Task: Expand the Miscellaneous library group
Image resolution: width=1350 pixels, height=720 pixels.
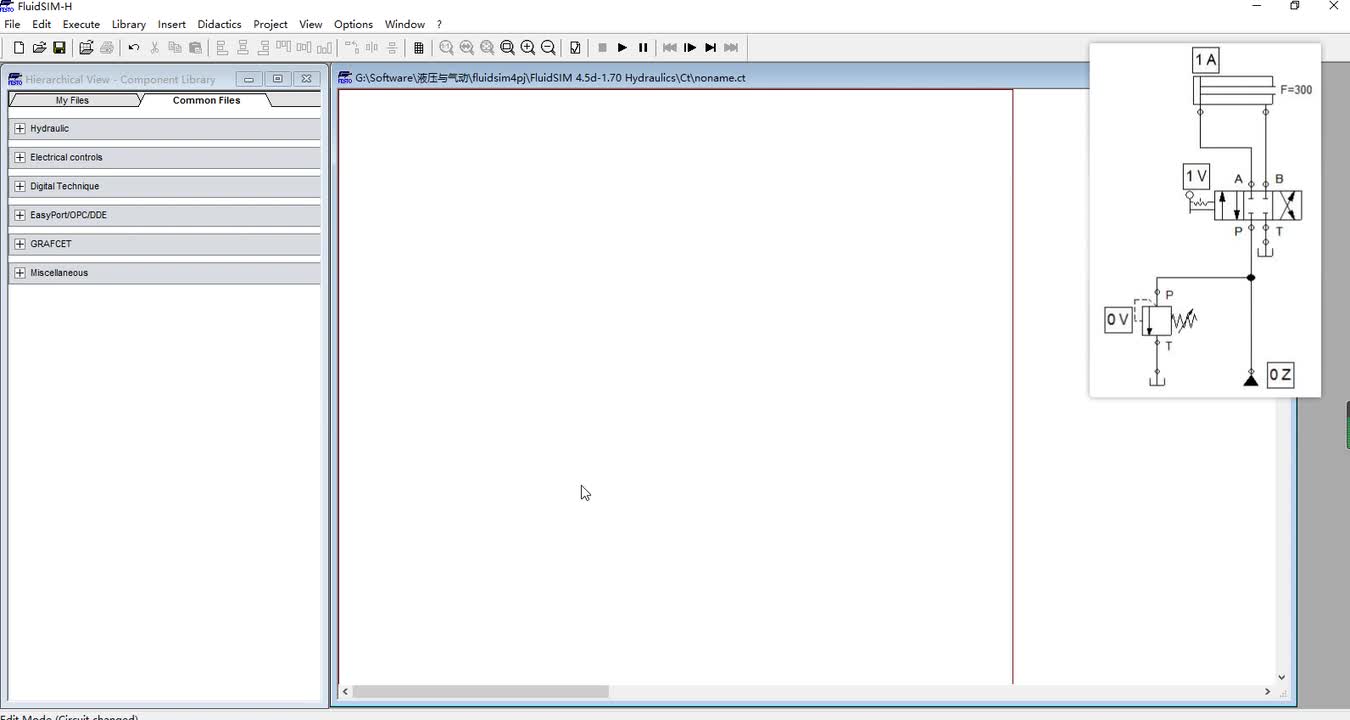Action: click(x=20, y=273)
